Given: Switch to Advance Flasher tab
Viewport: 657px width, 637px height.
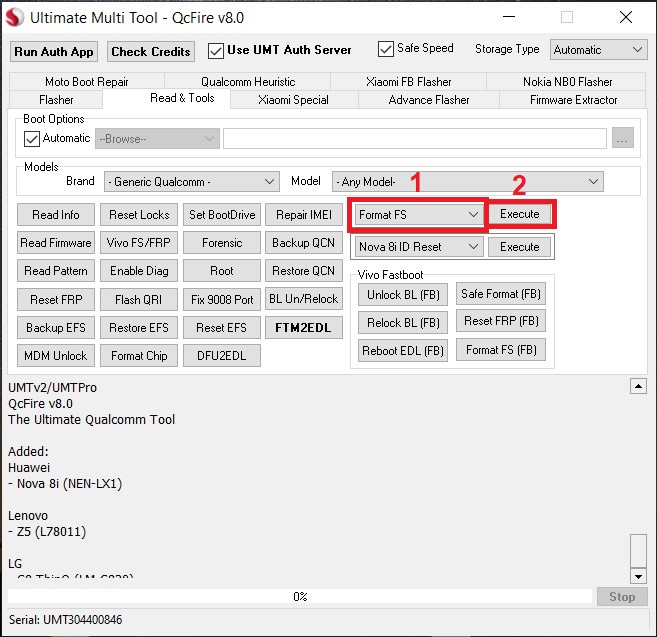Looking at the screenshot, I should (429, 100).
